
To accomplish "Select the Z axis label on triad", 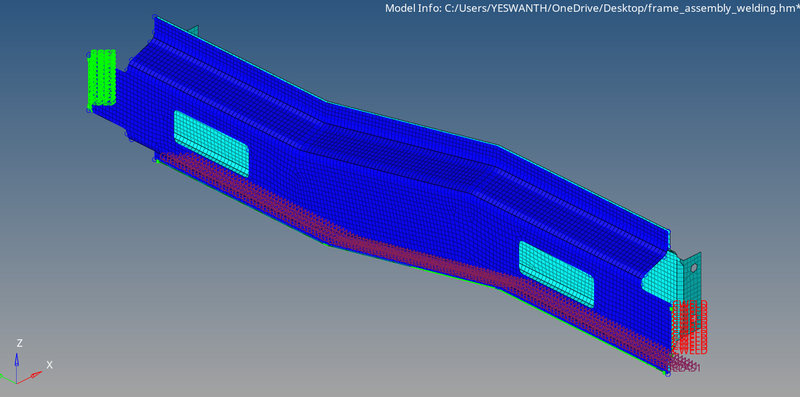I will click(x=19, y=342).
